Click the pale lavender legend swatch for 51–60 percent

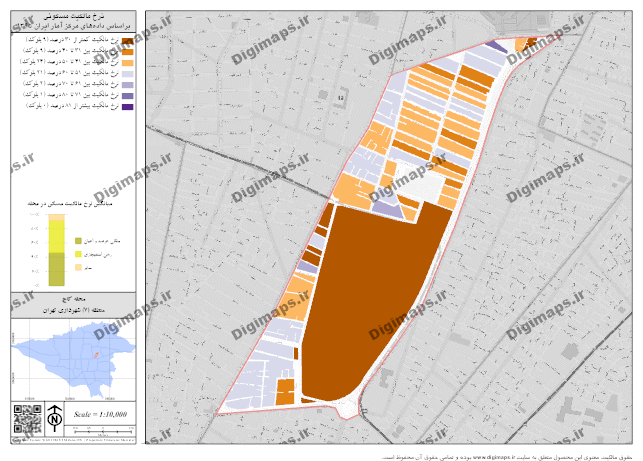pos(128,74)
